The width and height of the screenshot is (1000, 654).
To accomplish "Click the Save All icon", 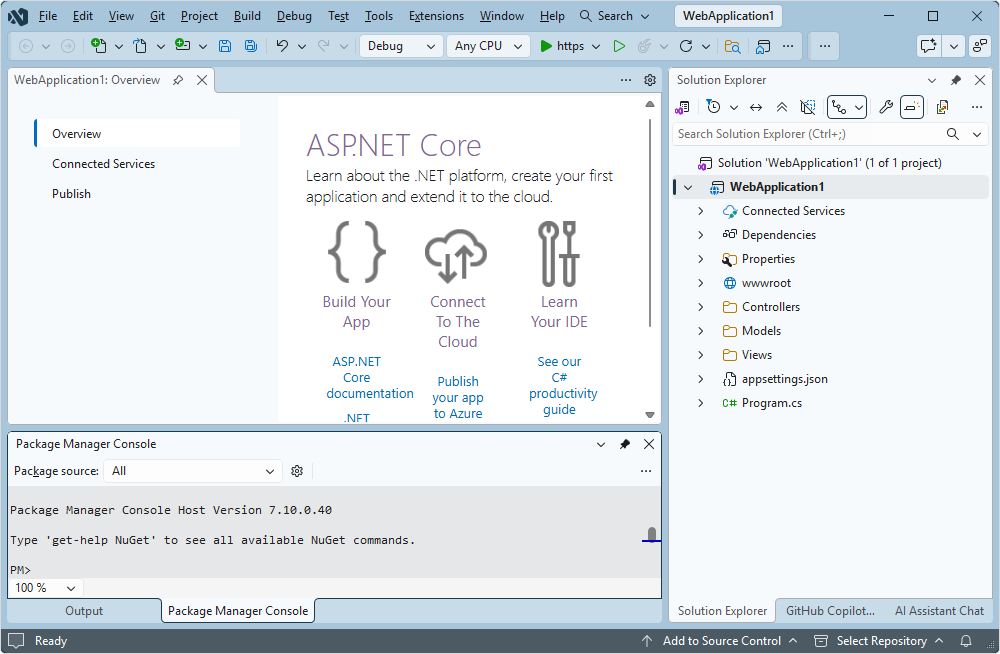I will (x=251, y=45).
